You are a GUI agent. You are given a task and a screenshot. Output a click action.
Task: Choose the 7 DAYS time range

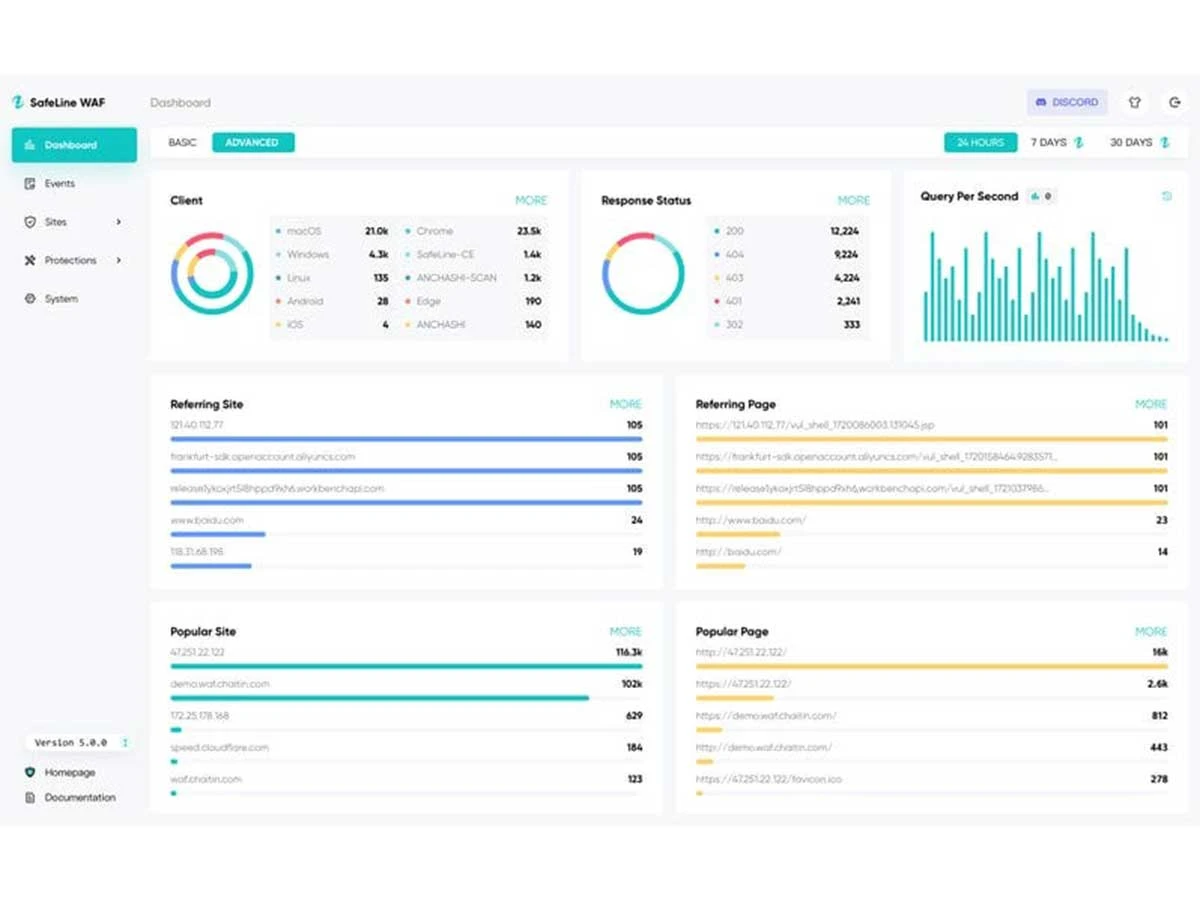(1057, 143)
